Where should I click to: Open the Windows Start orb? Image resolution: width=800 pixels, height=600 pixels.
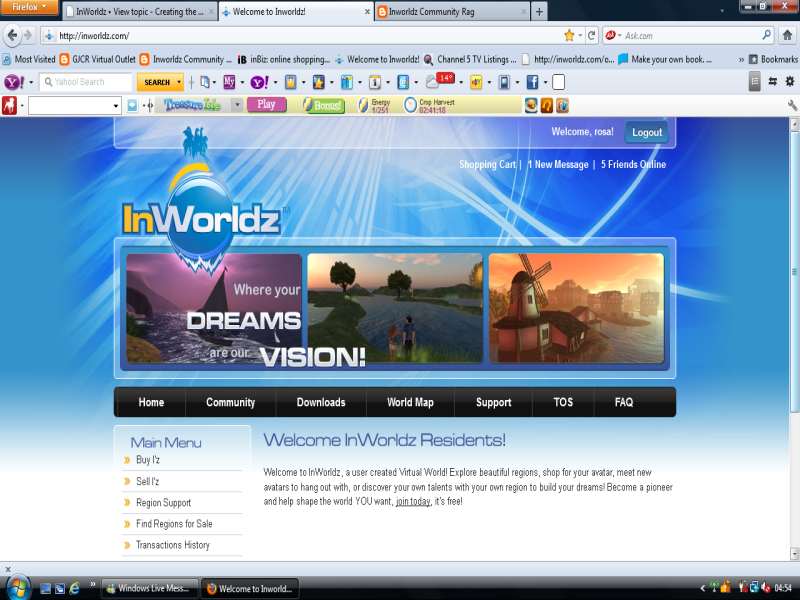click(x=17, y=588)
